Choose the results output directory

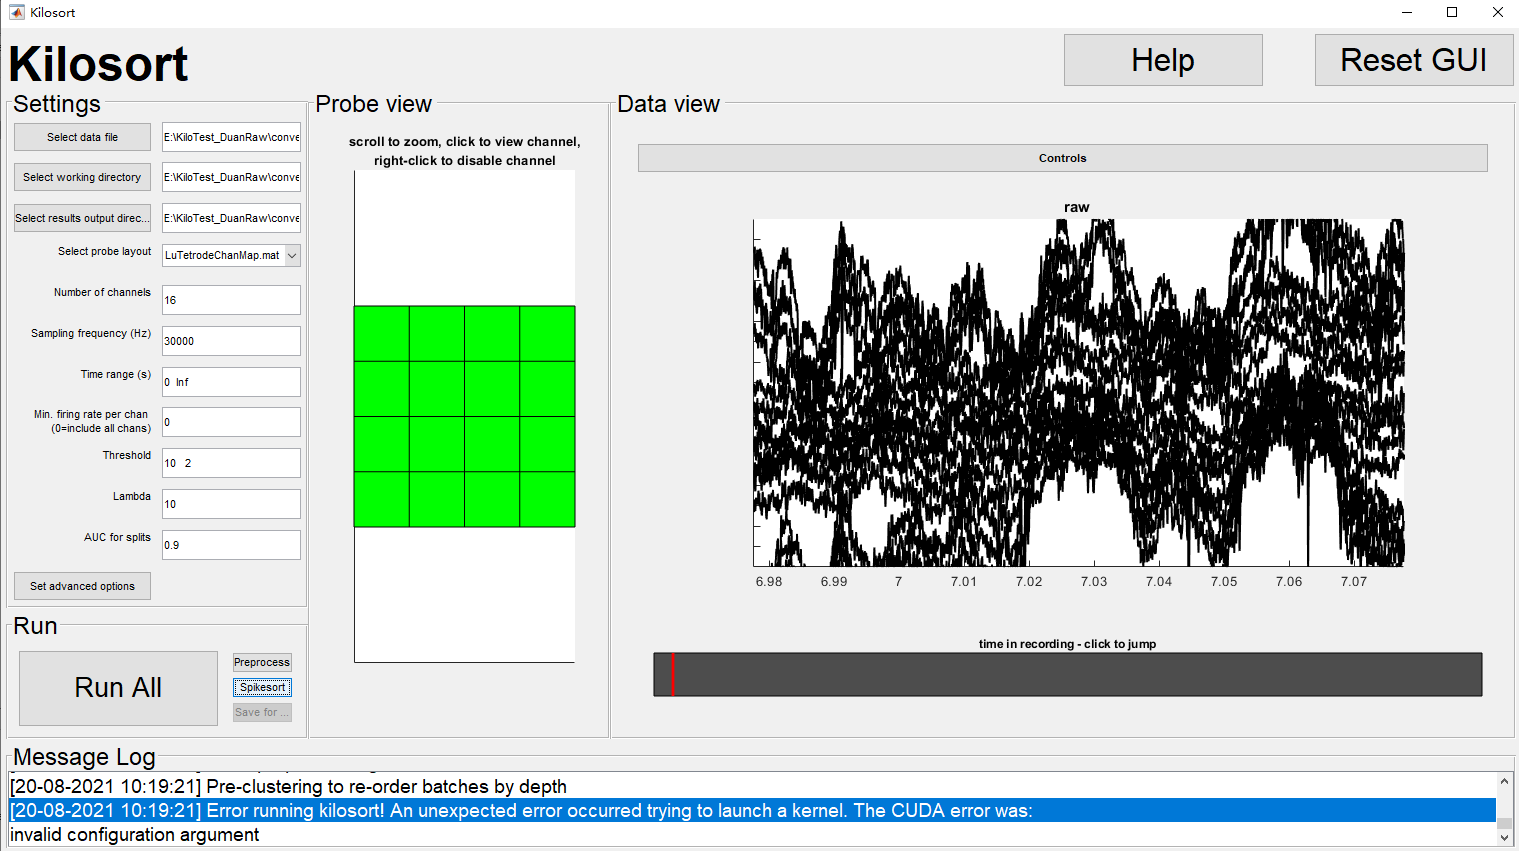point(82,218)
